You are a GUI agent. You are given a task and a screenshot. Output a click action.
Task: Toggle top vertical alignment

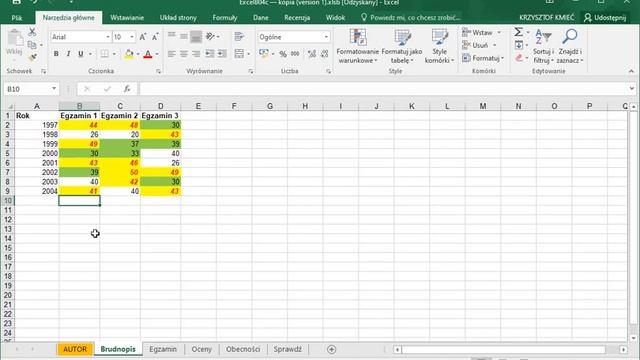pyautogui.click(x=172, y=37)
